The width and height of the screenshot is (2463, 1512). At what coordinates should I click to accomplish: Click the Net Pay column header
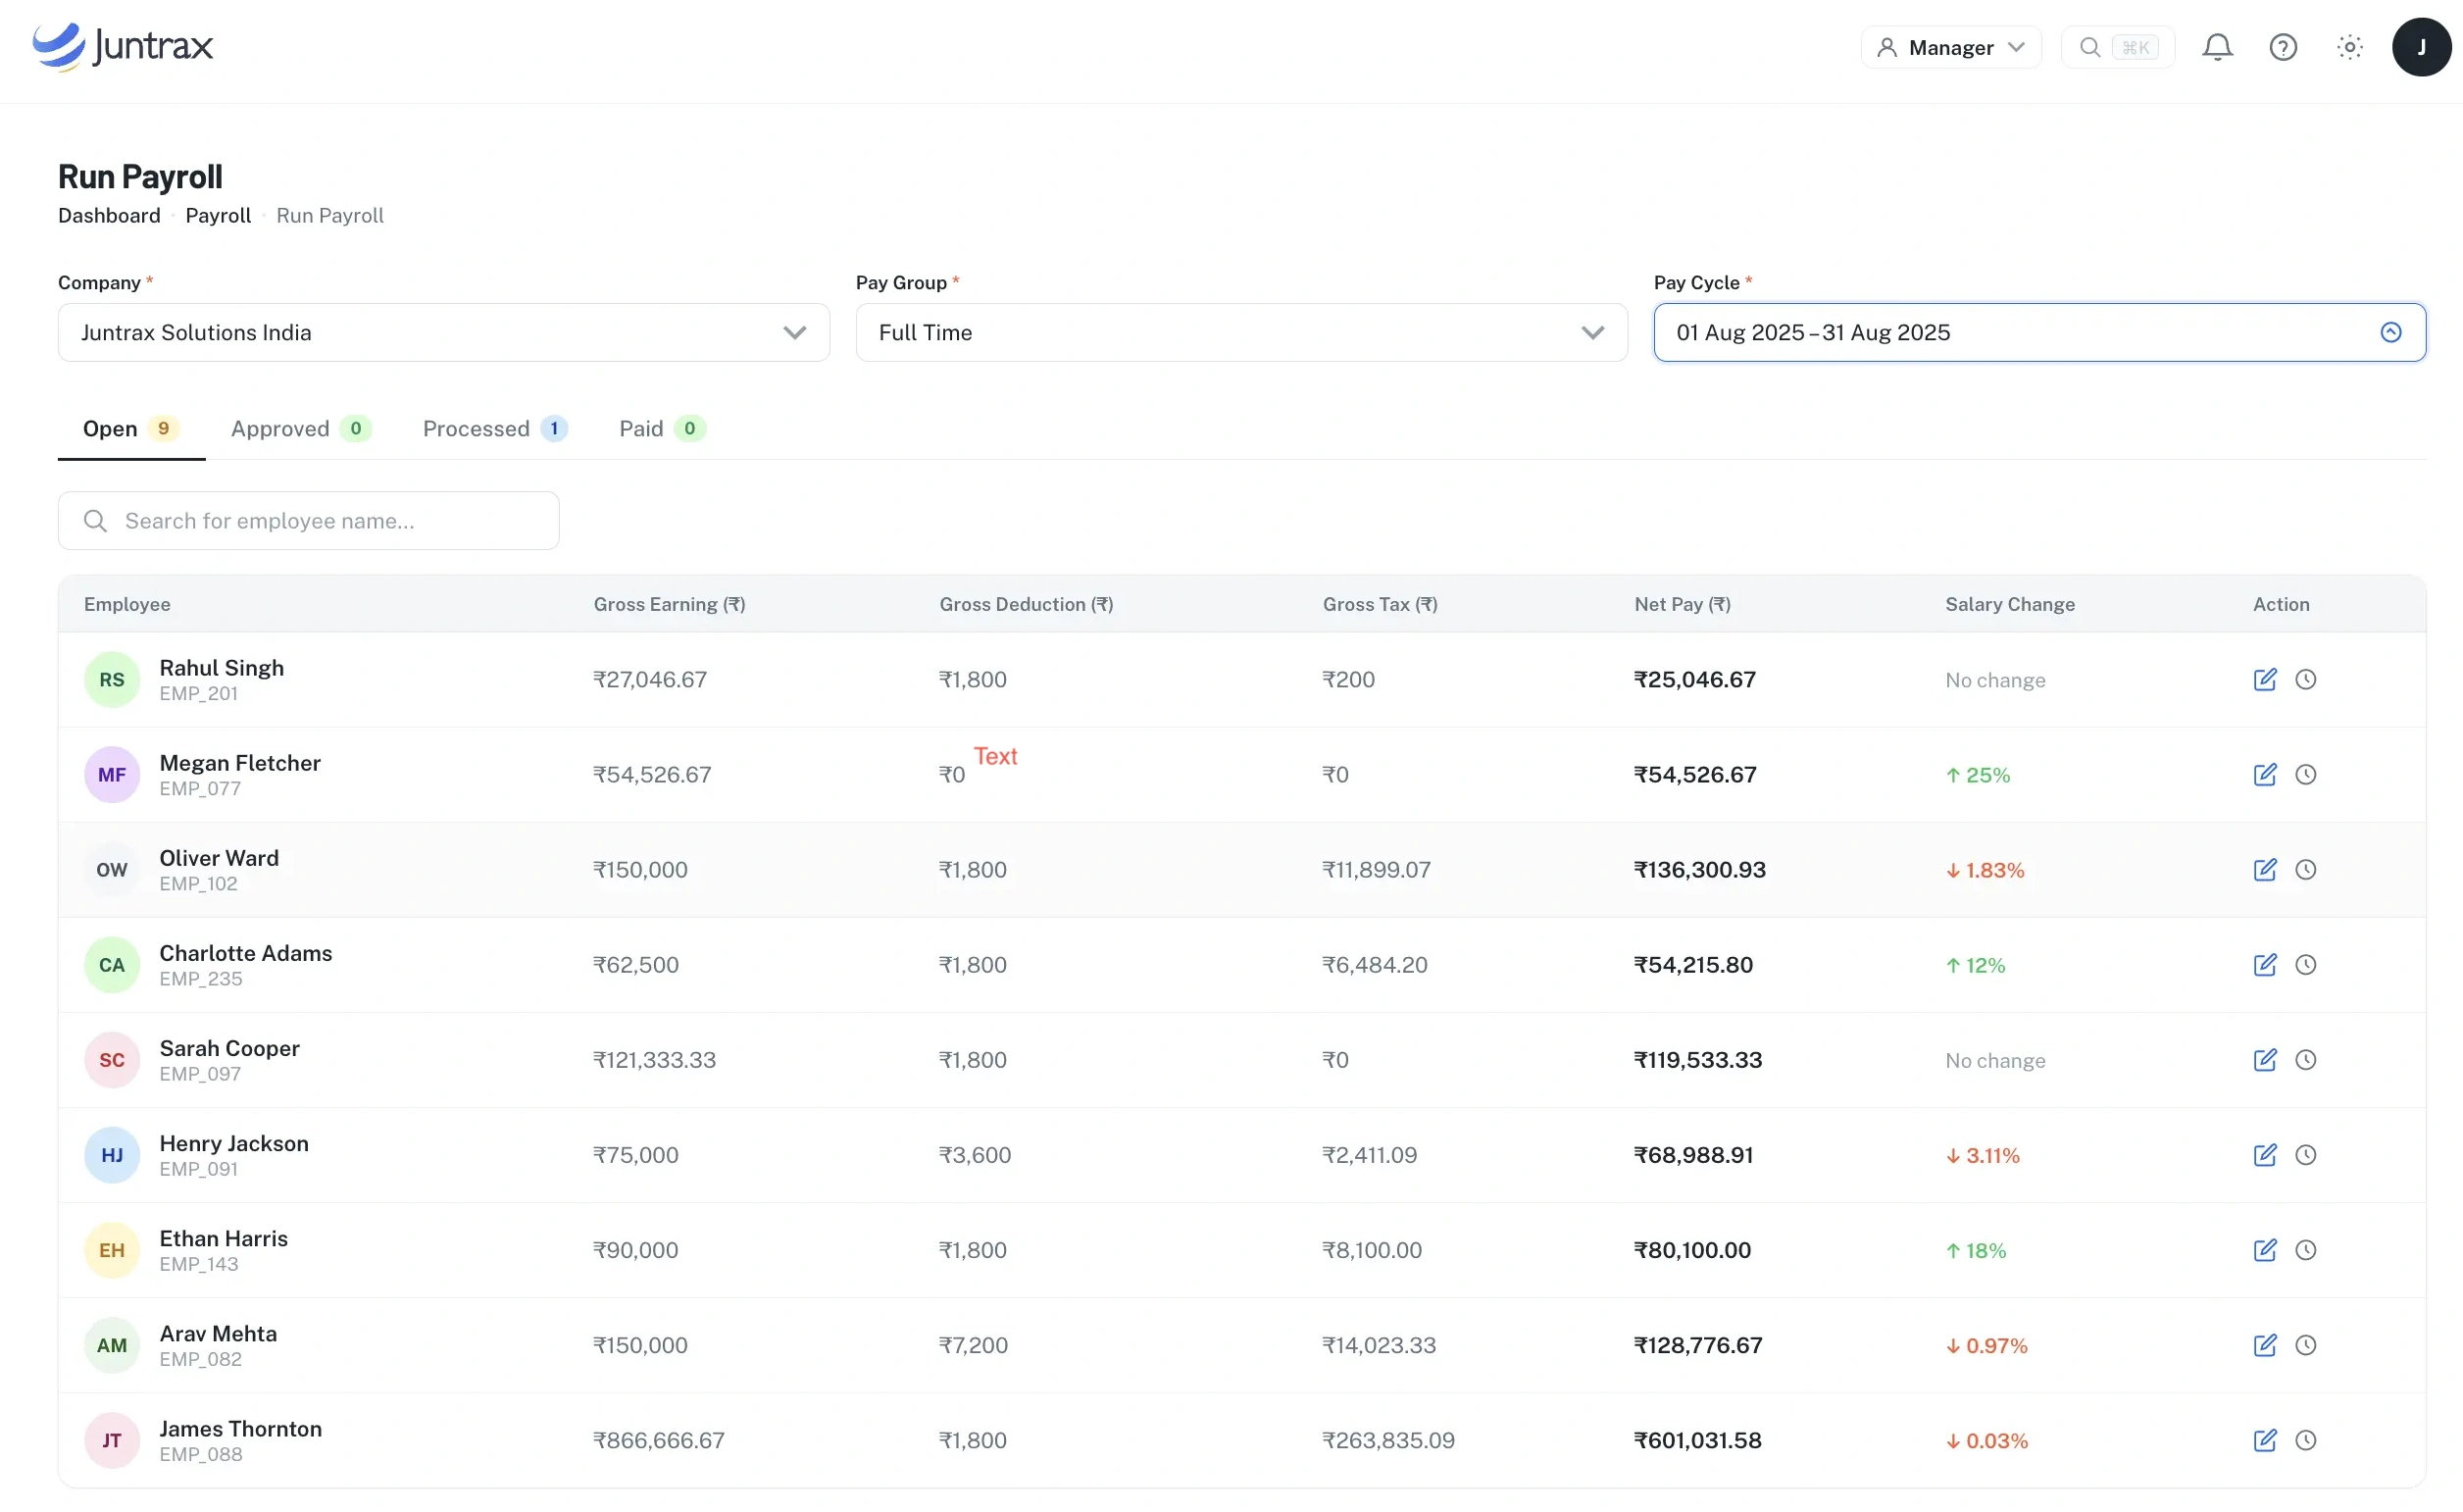click(1682, 605)
